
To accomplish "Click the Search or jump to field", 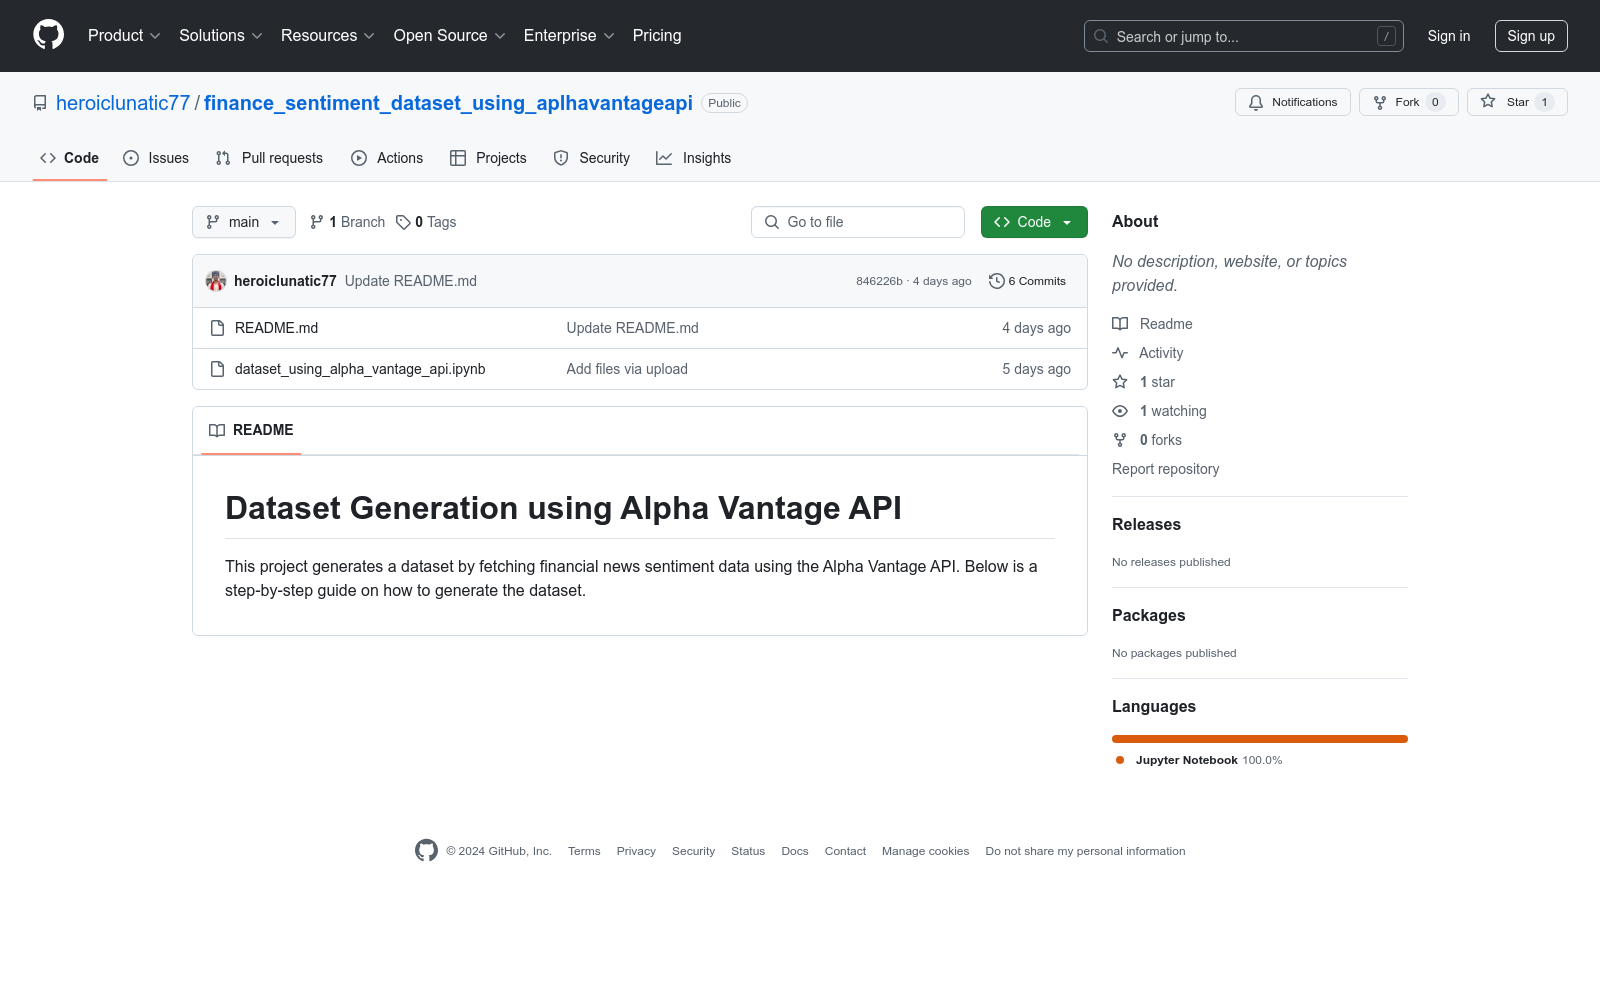I will click(x=1244, y=36).
